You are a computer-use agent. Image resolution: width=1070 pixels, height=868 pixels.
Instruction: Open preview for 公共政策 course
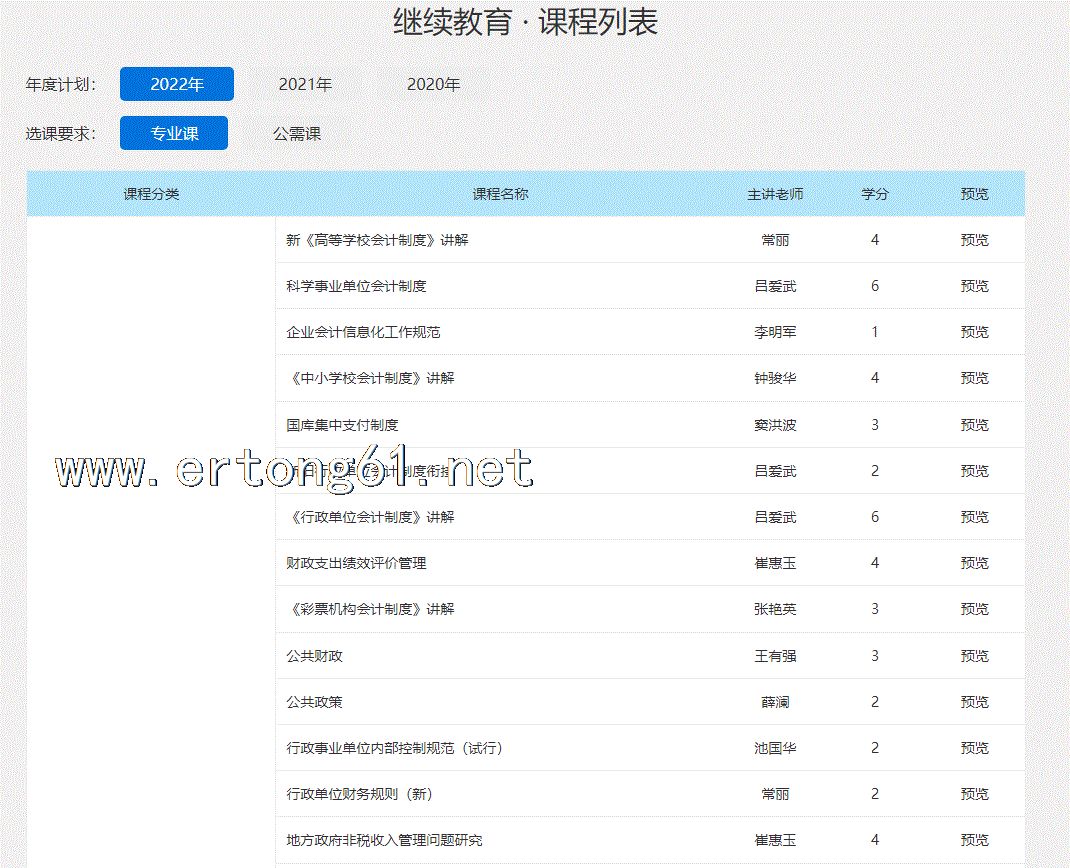(x=974, y=702)
